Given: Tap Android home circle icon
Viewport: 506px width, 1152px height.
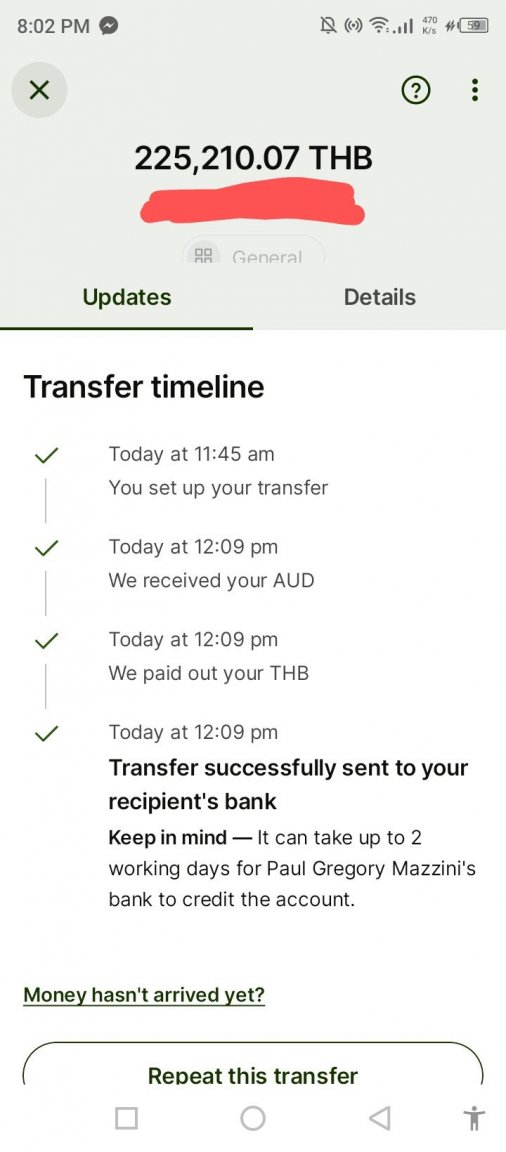Looking at the screenshot, I should [x=253, y=1118].
